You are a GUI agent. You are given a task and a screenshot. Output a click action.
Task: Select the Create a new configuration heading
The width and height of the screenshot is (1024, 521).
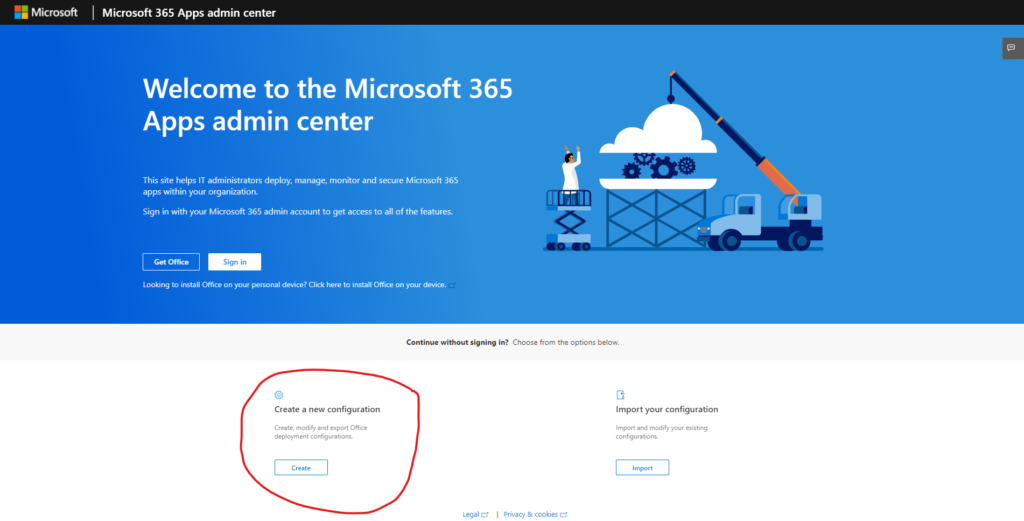tap(327, 409)
